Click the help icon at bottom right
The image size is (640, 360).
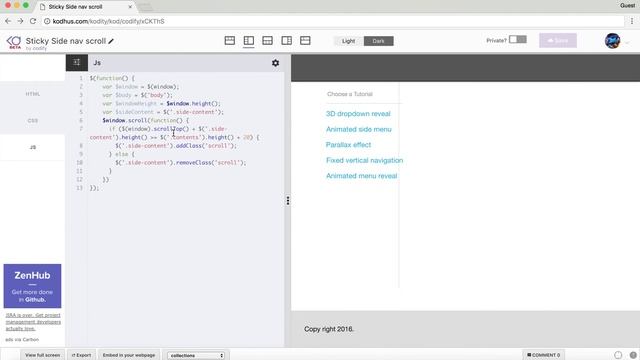[x=633, y=355]
